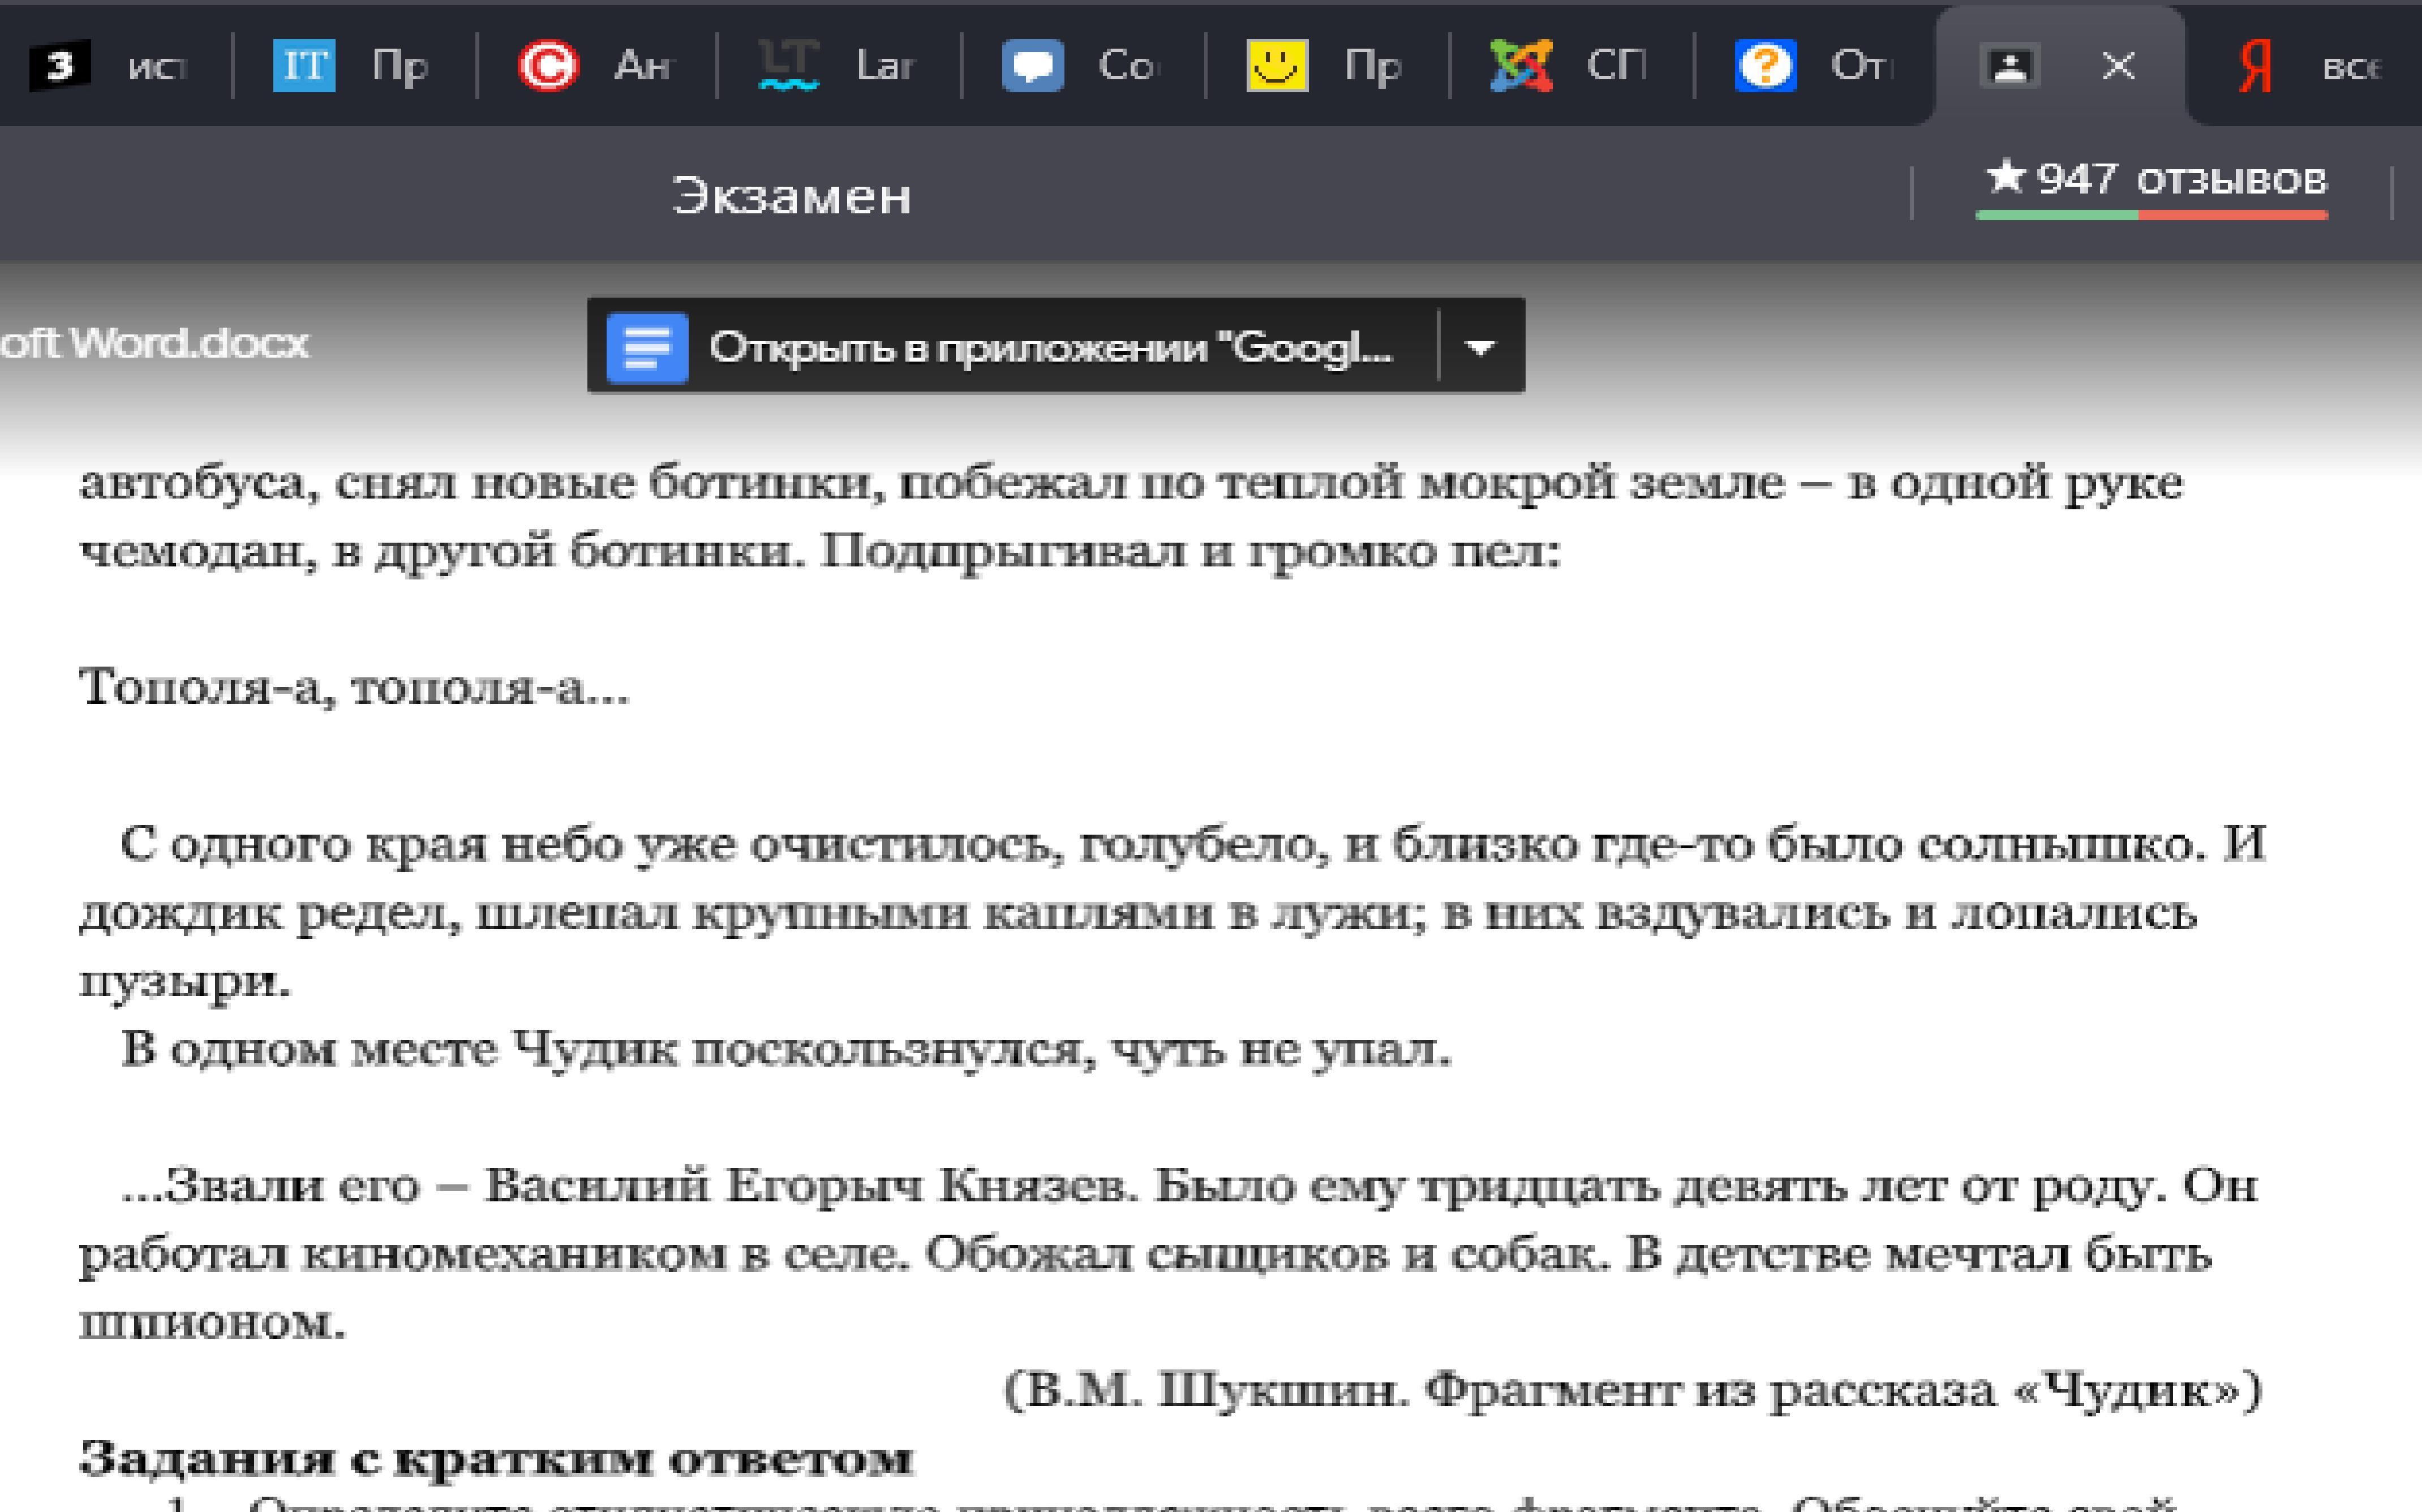Click the green-red rating bar
This screenshot has height=1512, width=2422.
2151,214
